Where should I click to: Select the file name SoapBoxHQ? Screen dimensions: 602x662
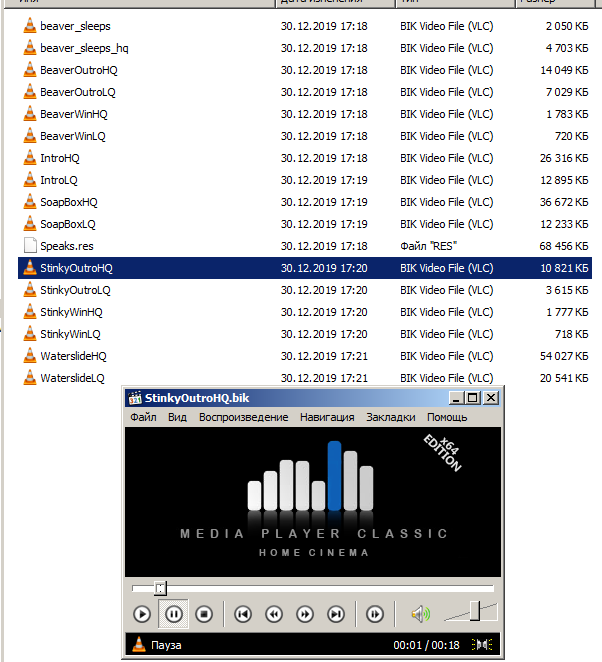click(x=68, y=202)
